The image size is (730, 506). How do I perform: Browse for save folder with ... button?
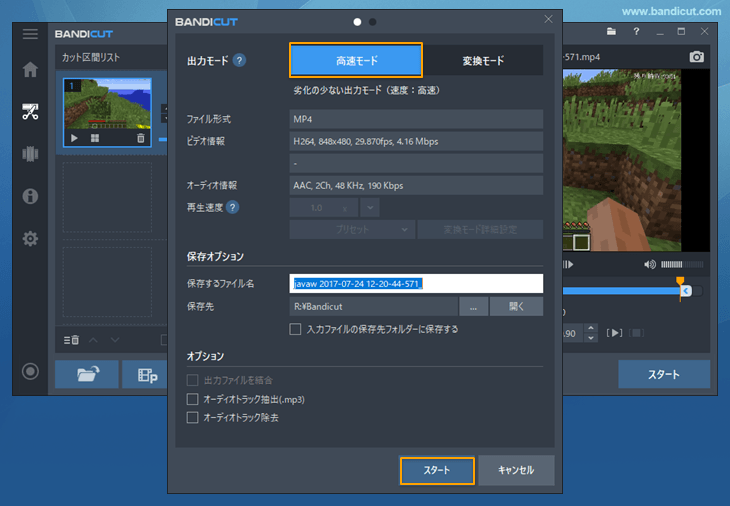coord(473,307)
